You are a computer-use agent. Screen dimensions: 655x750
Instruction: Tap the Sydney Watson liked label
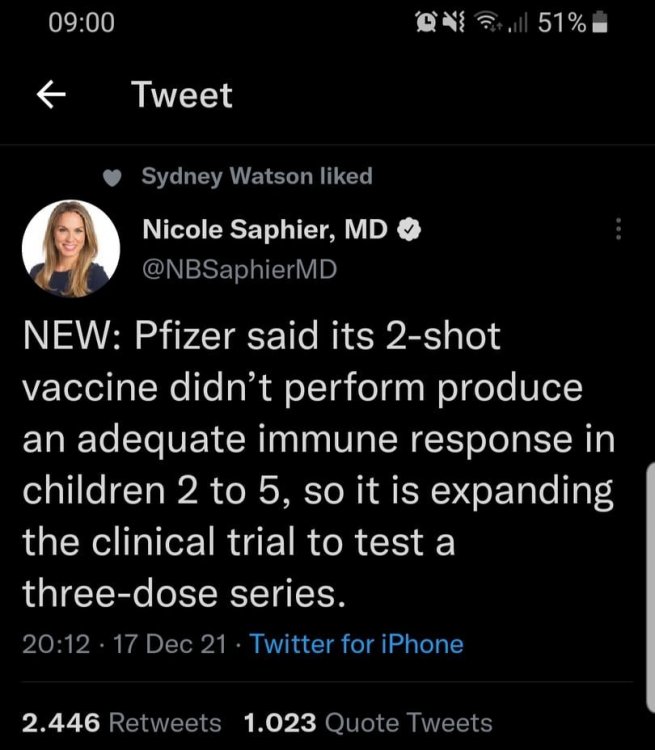257,177
